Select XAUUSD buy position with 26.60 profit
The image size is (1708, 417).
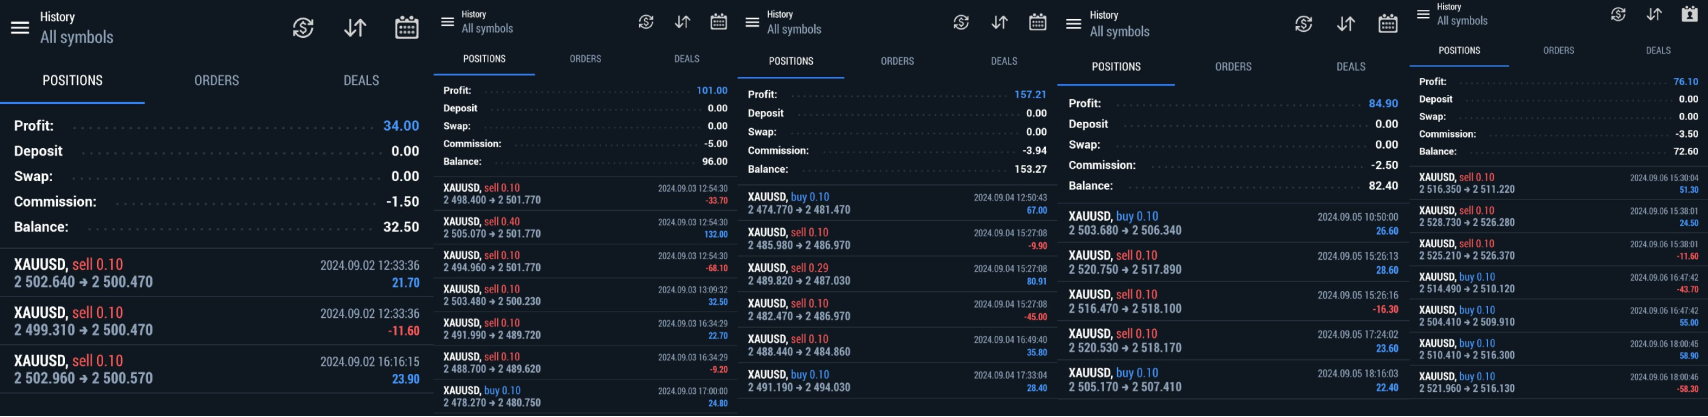(1232, 223)
